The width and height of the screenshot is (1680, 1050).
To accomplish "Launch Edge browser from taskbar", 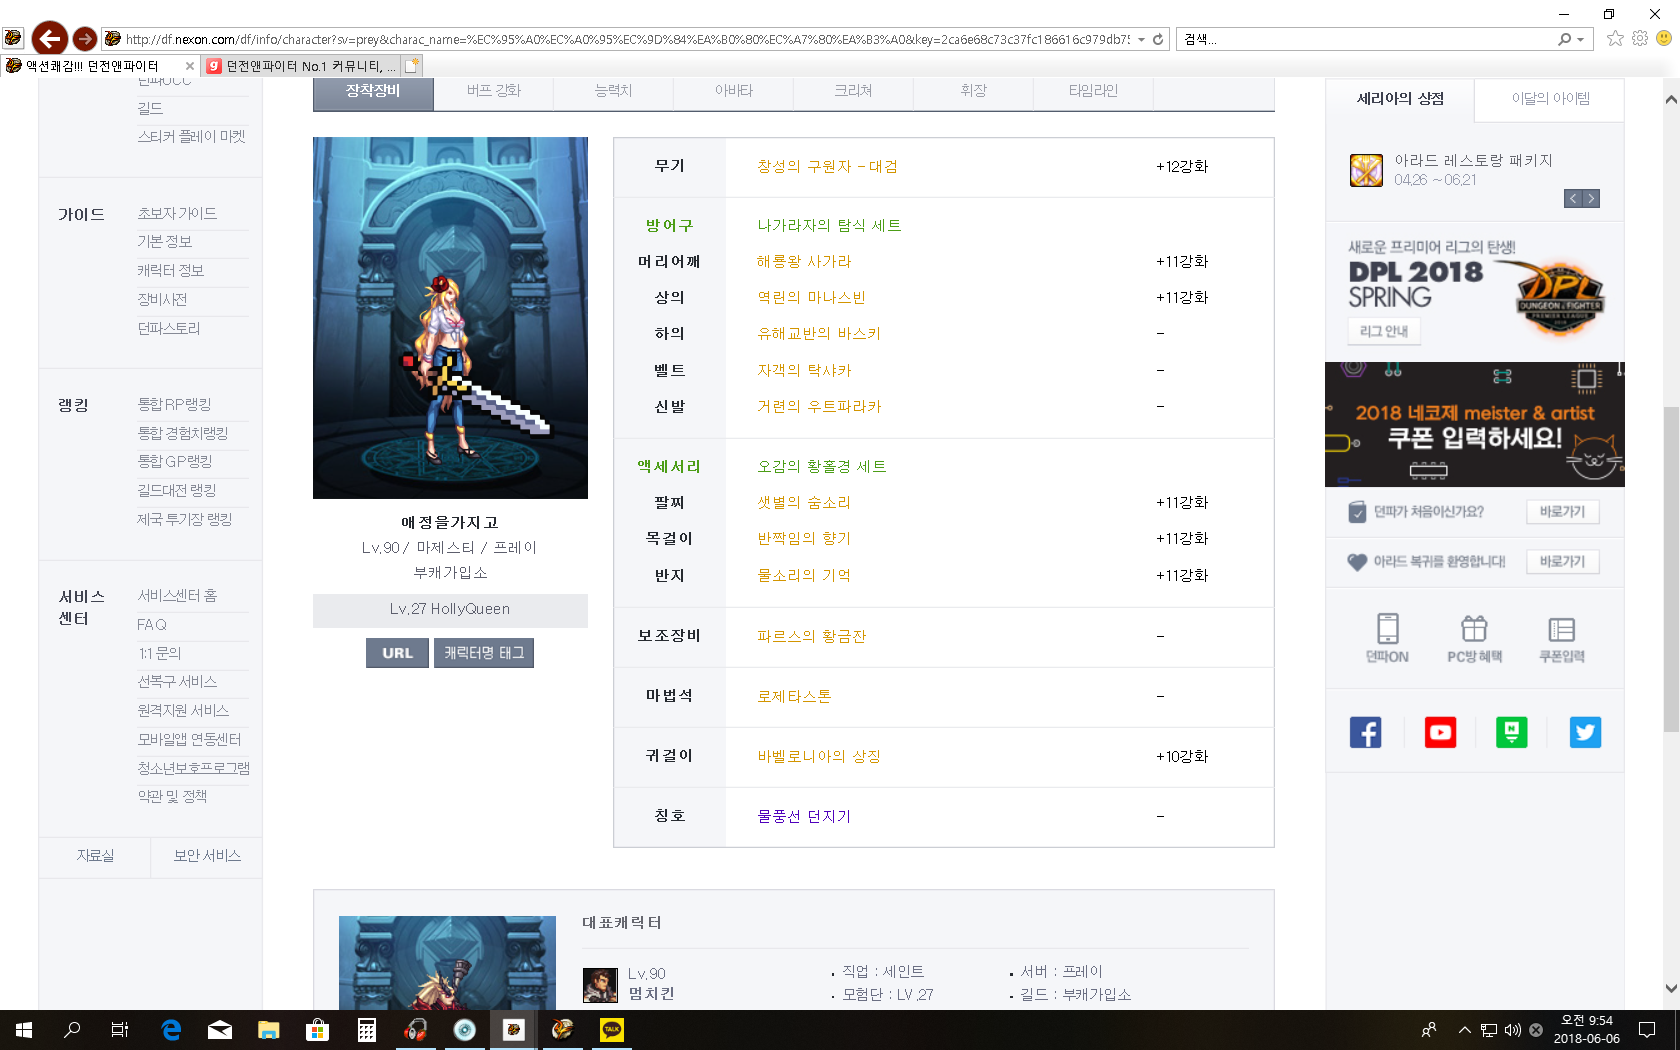I will (x=171, y=1030).
